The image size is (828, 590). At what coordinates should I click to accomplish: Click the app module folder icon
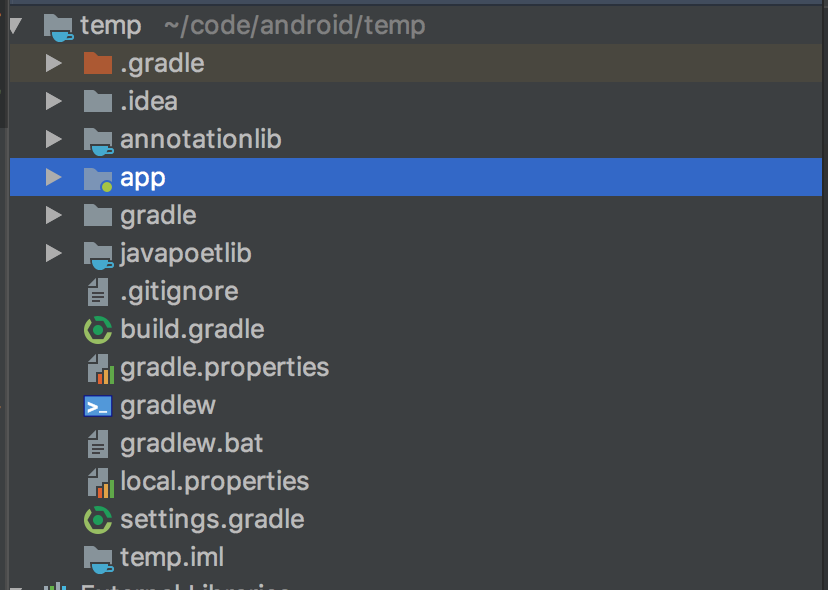[x=97, y=178]
